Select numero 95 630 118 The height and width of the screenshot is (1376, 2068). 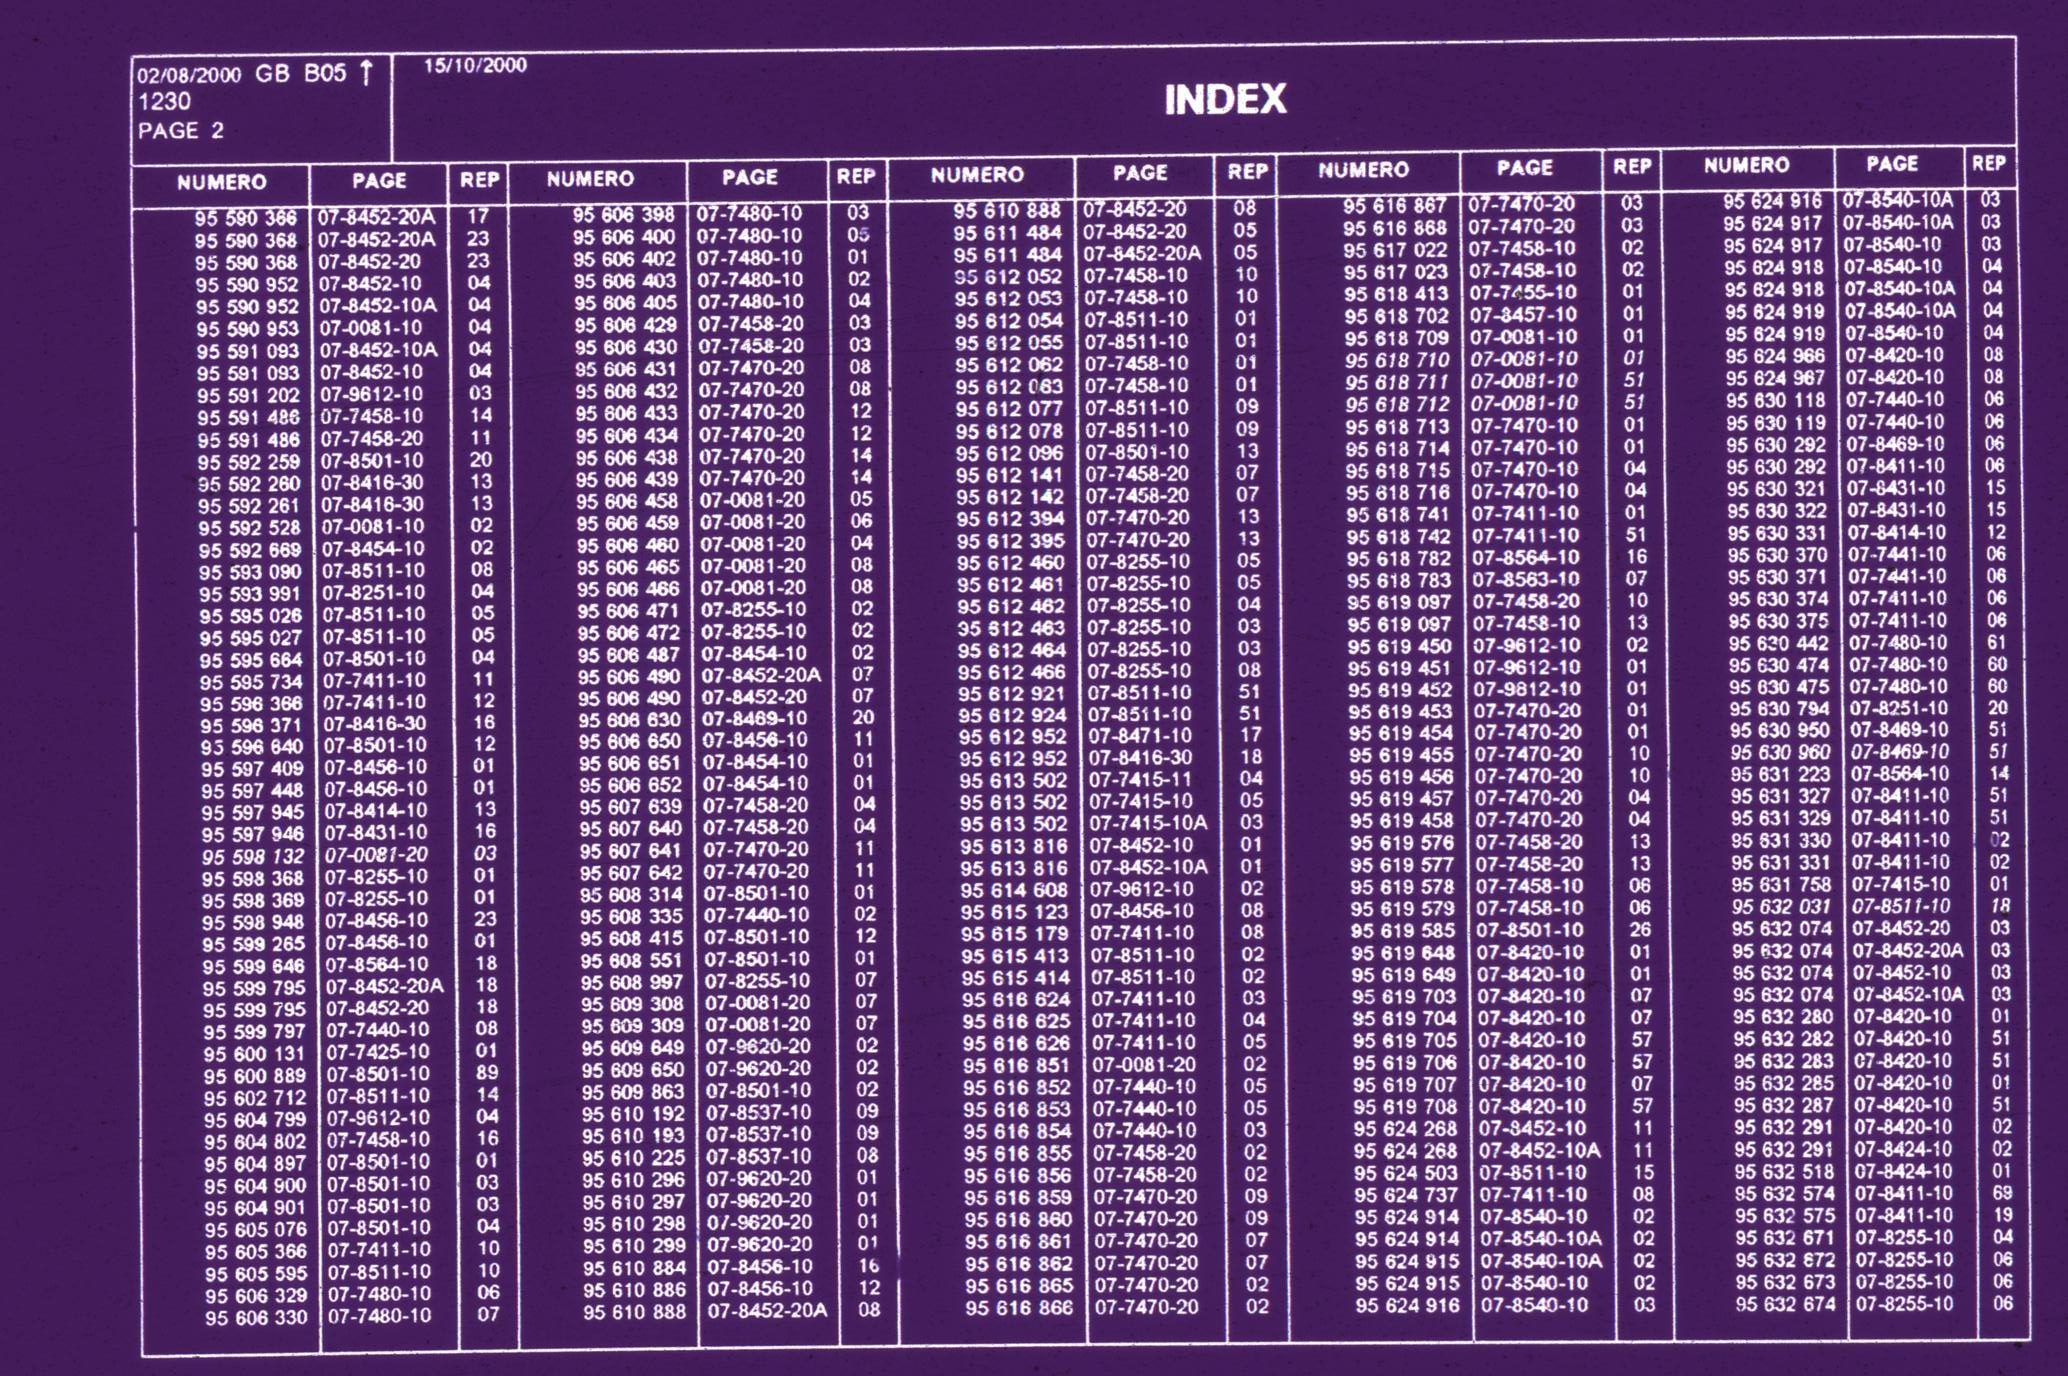[1776, 401]
